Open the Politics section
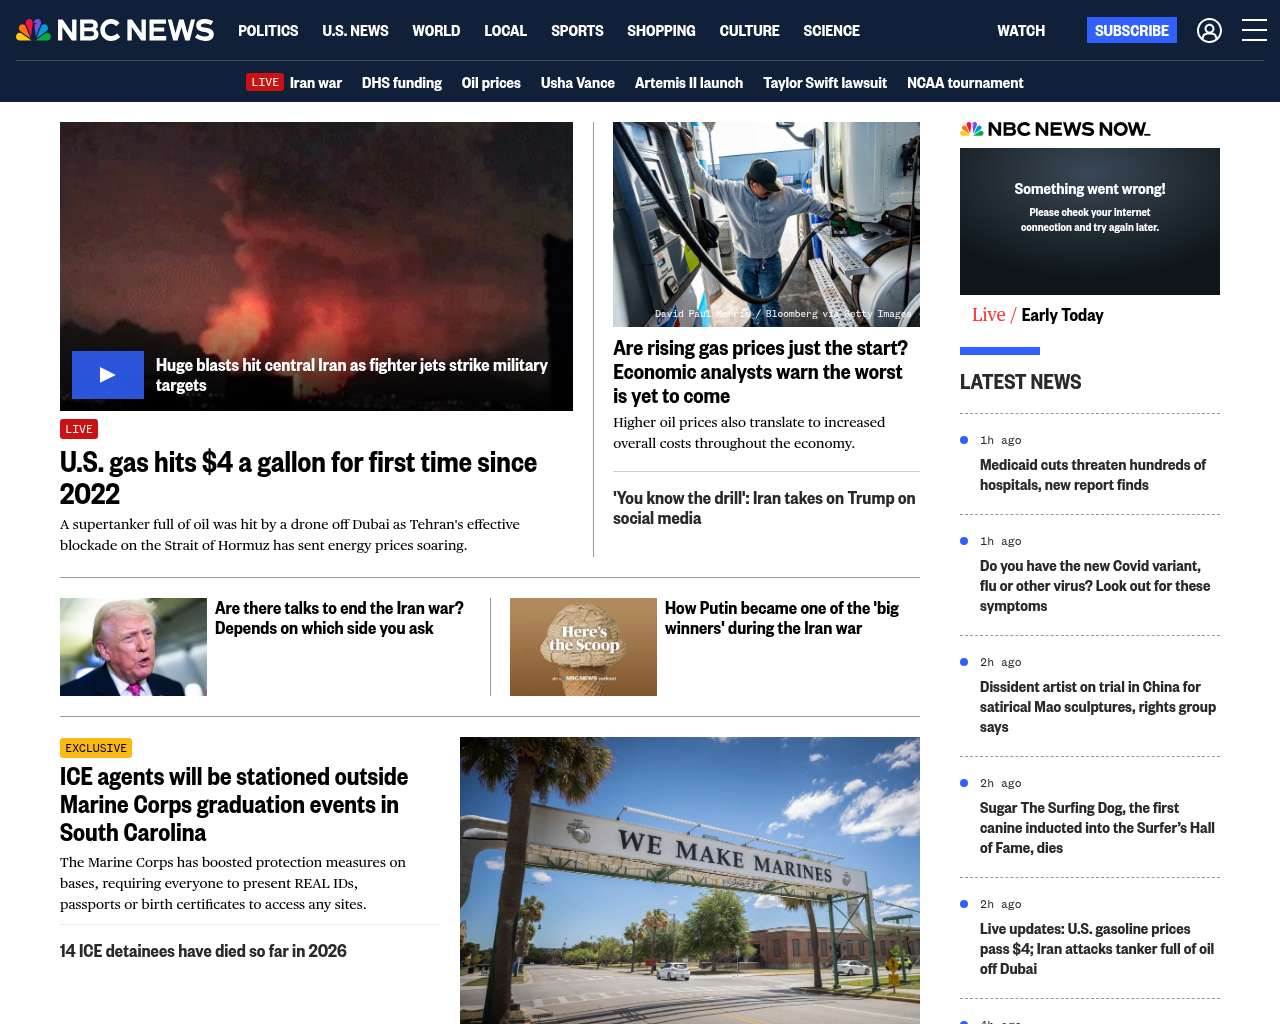The height and width of the screenshot is (1024, 1280). [268, 31]
